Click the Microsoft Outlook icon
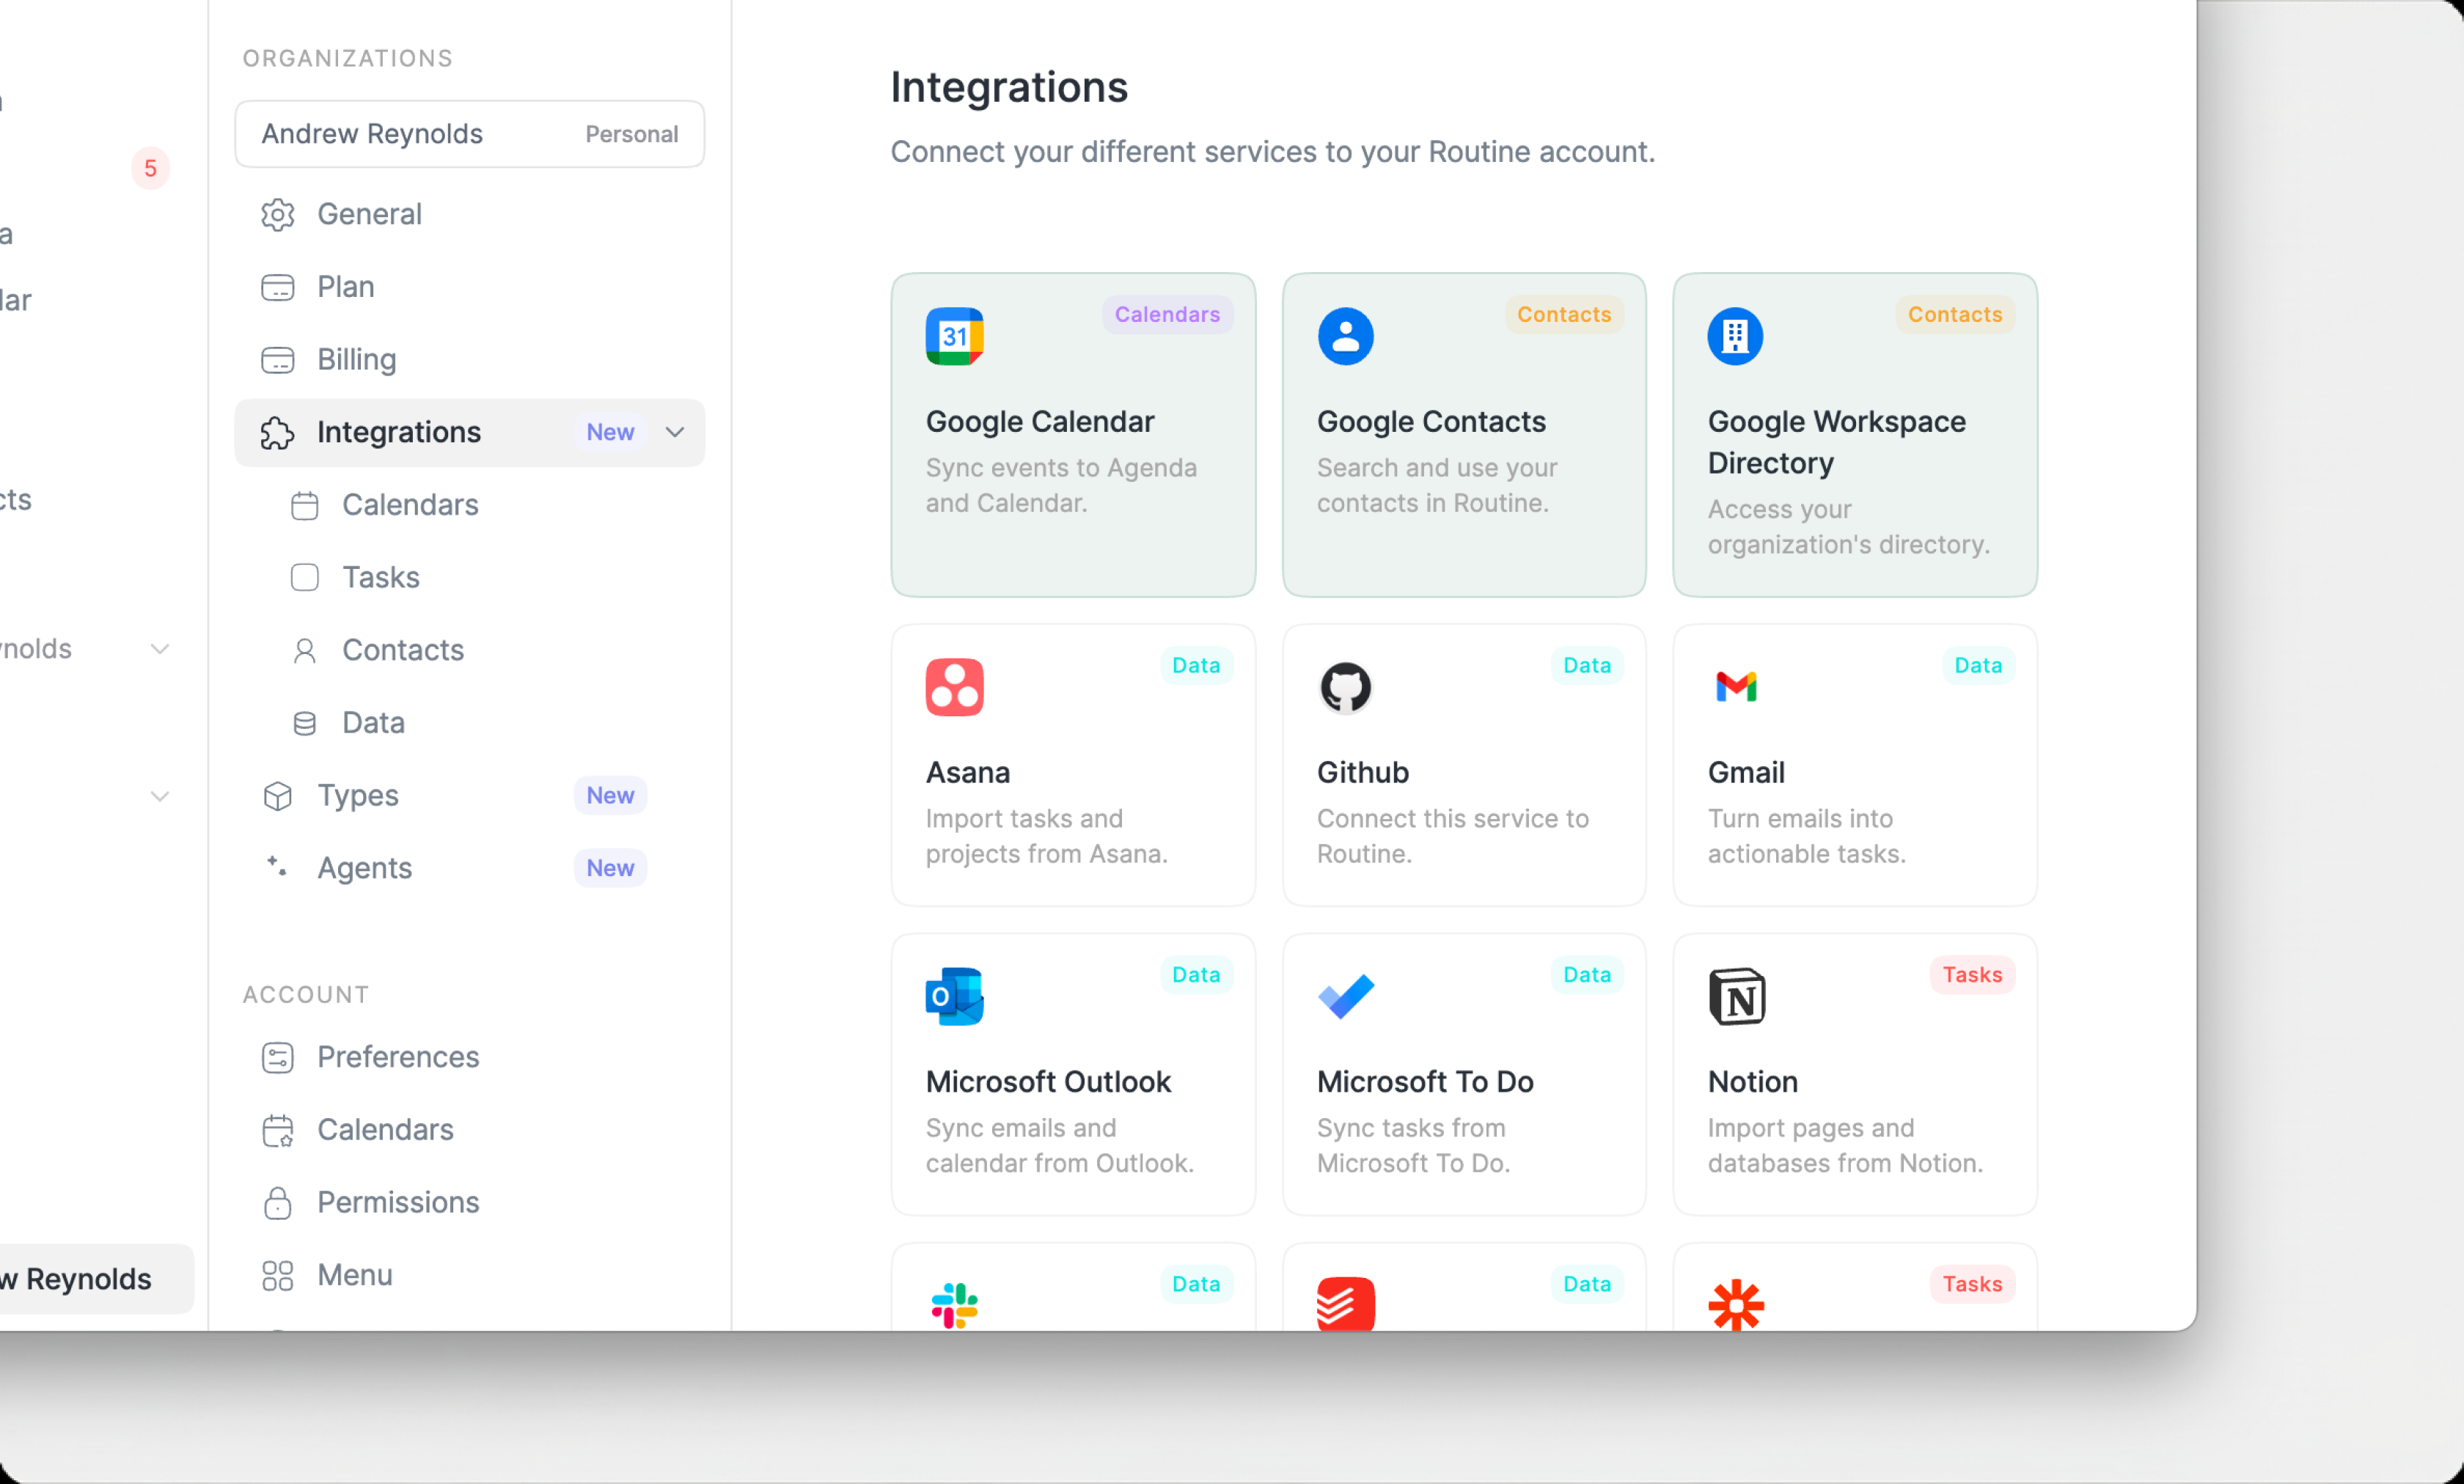Screen dimensions: 2464x1484 [x=954, y=996]
